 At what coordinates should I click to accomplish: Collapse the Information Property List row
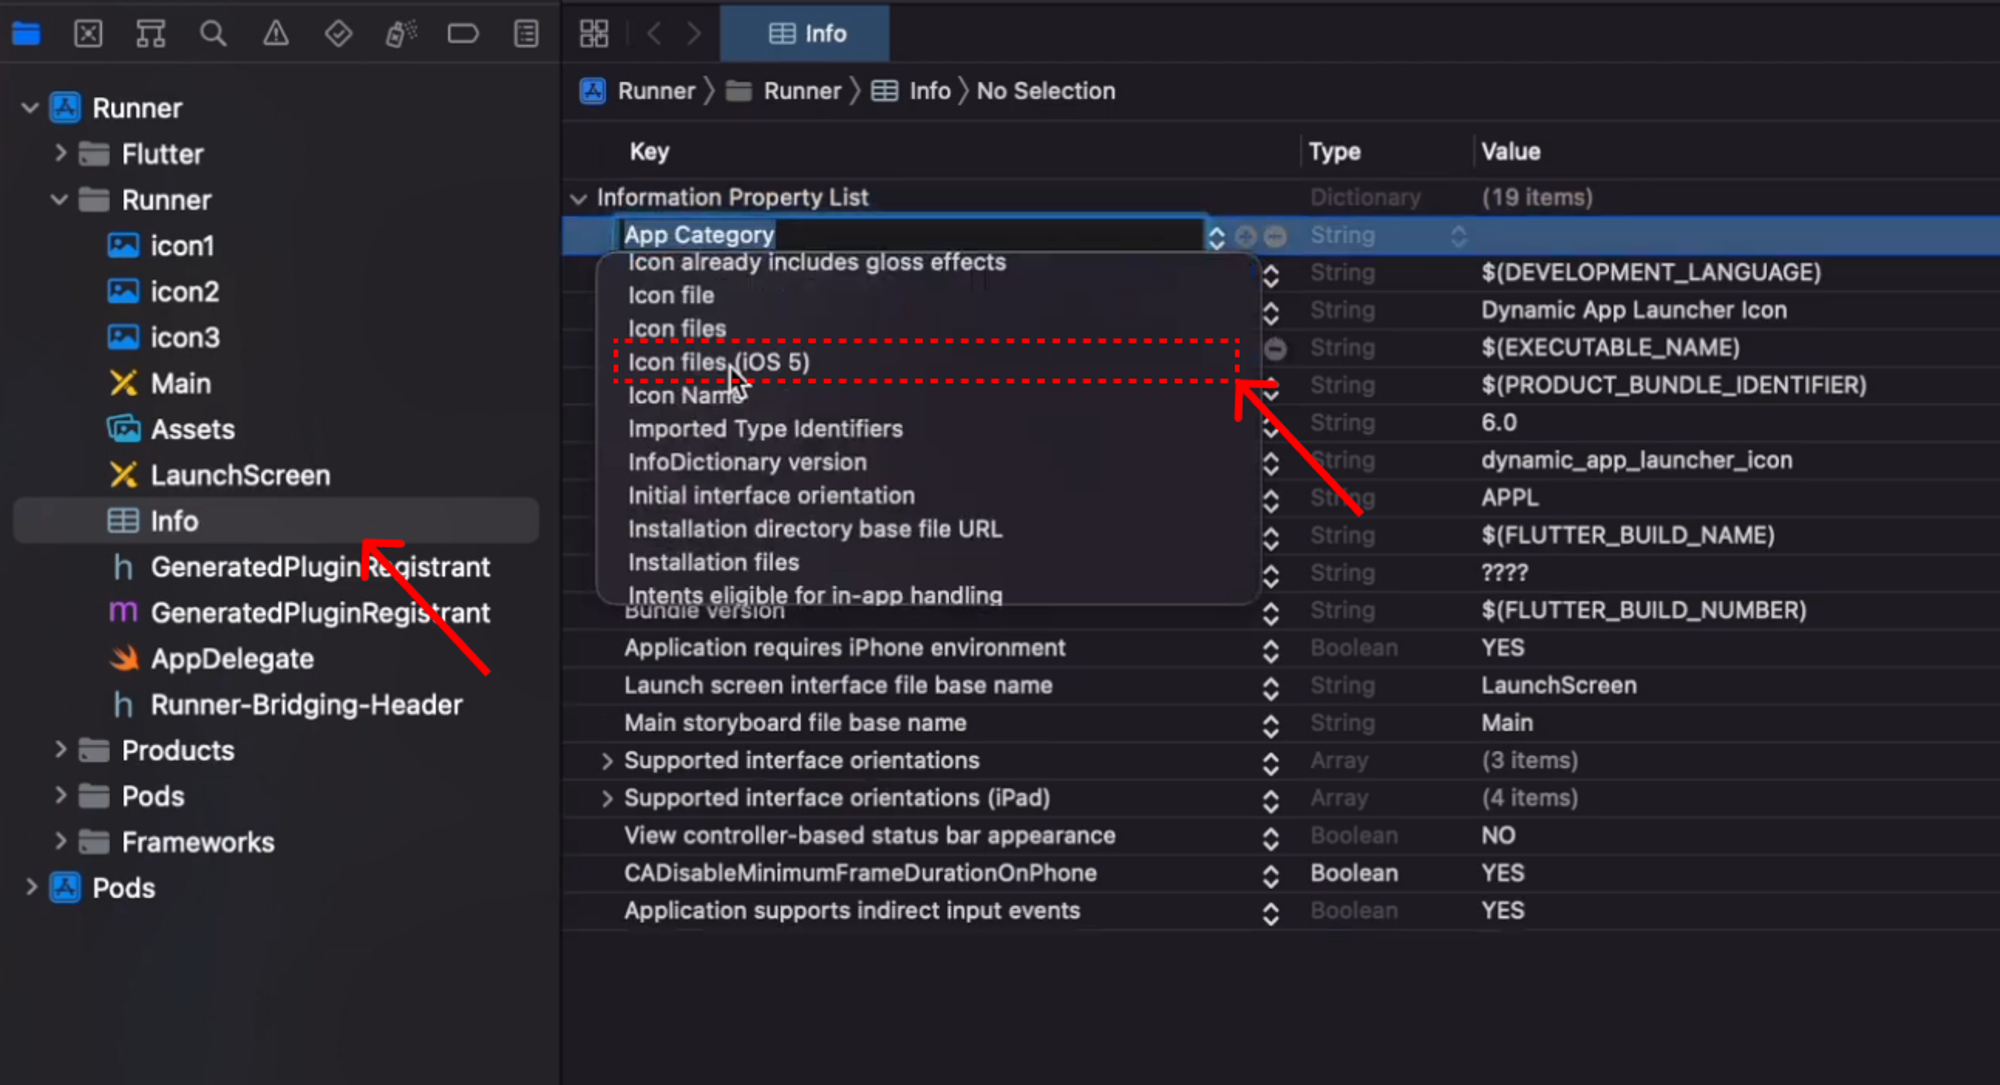[578, 199]
